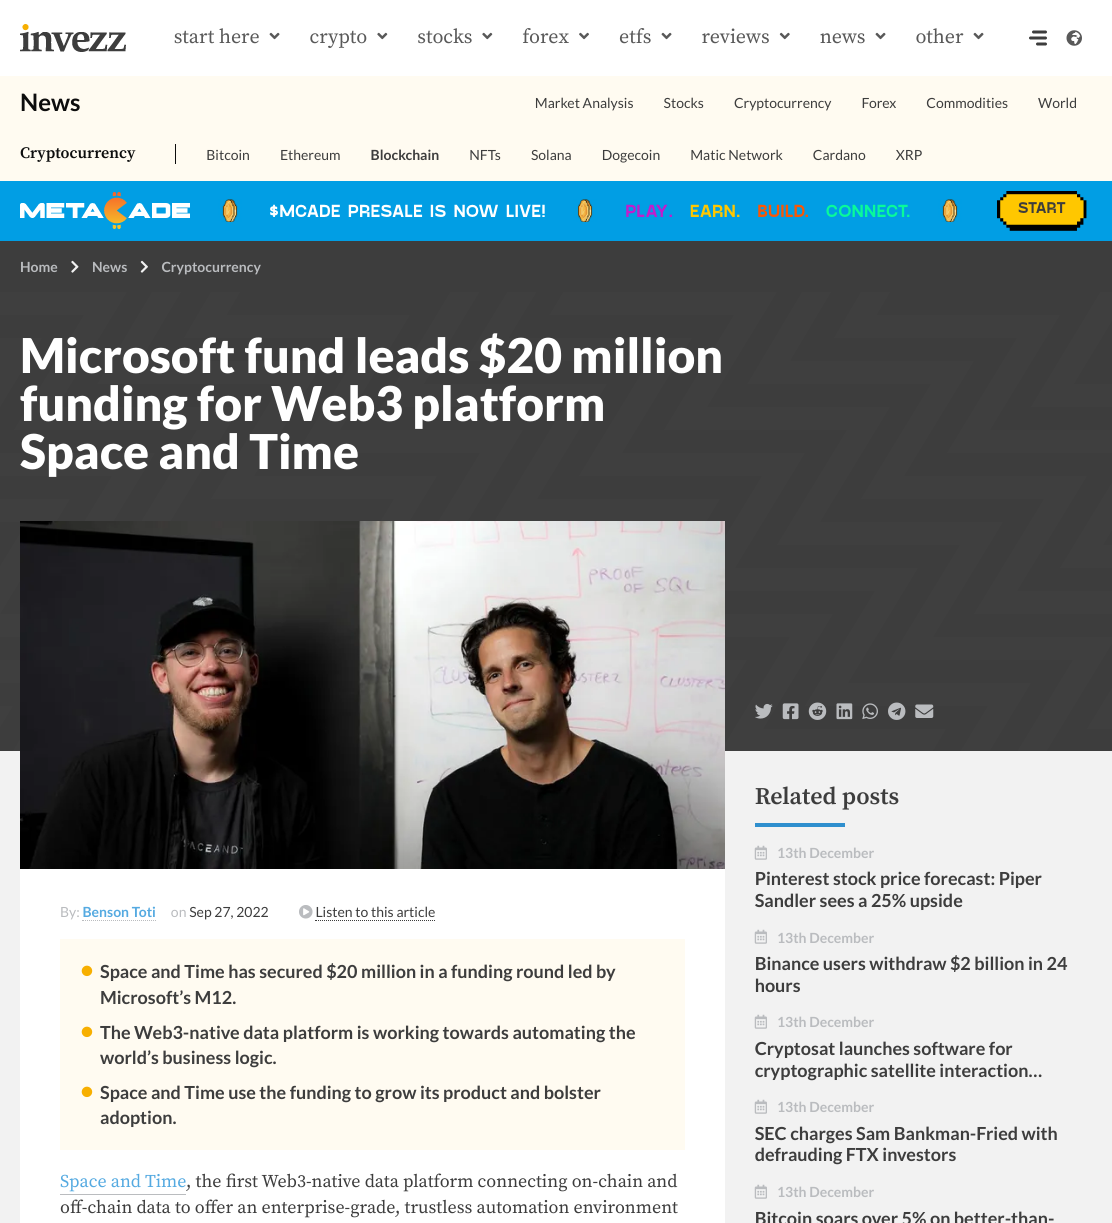1112x1223 pixels.
Task: Open Cryptosat launches software post
Action: pos(898,1060)
